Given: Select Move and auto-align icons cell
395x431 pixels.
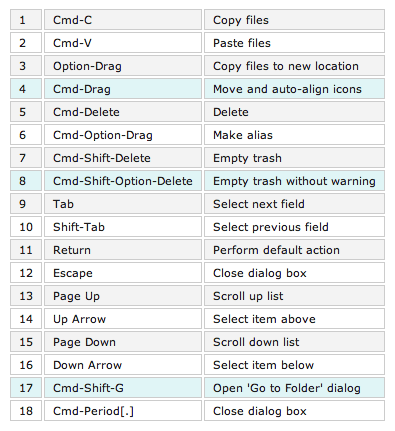Looking at the screenshot, I should pos(294,89).
